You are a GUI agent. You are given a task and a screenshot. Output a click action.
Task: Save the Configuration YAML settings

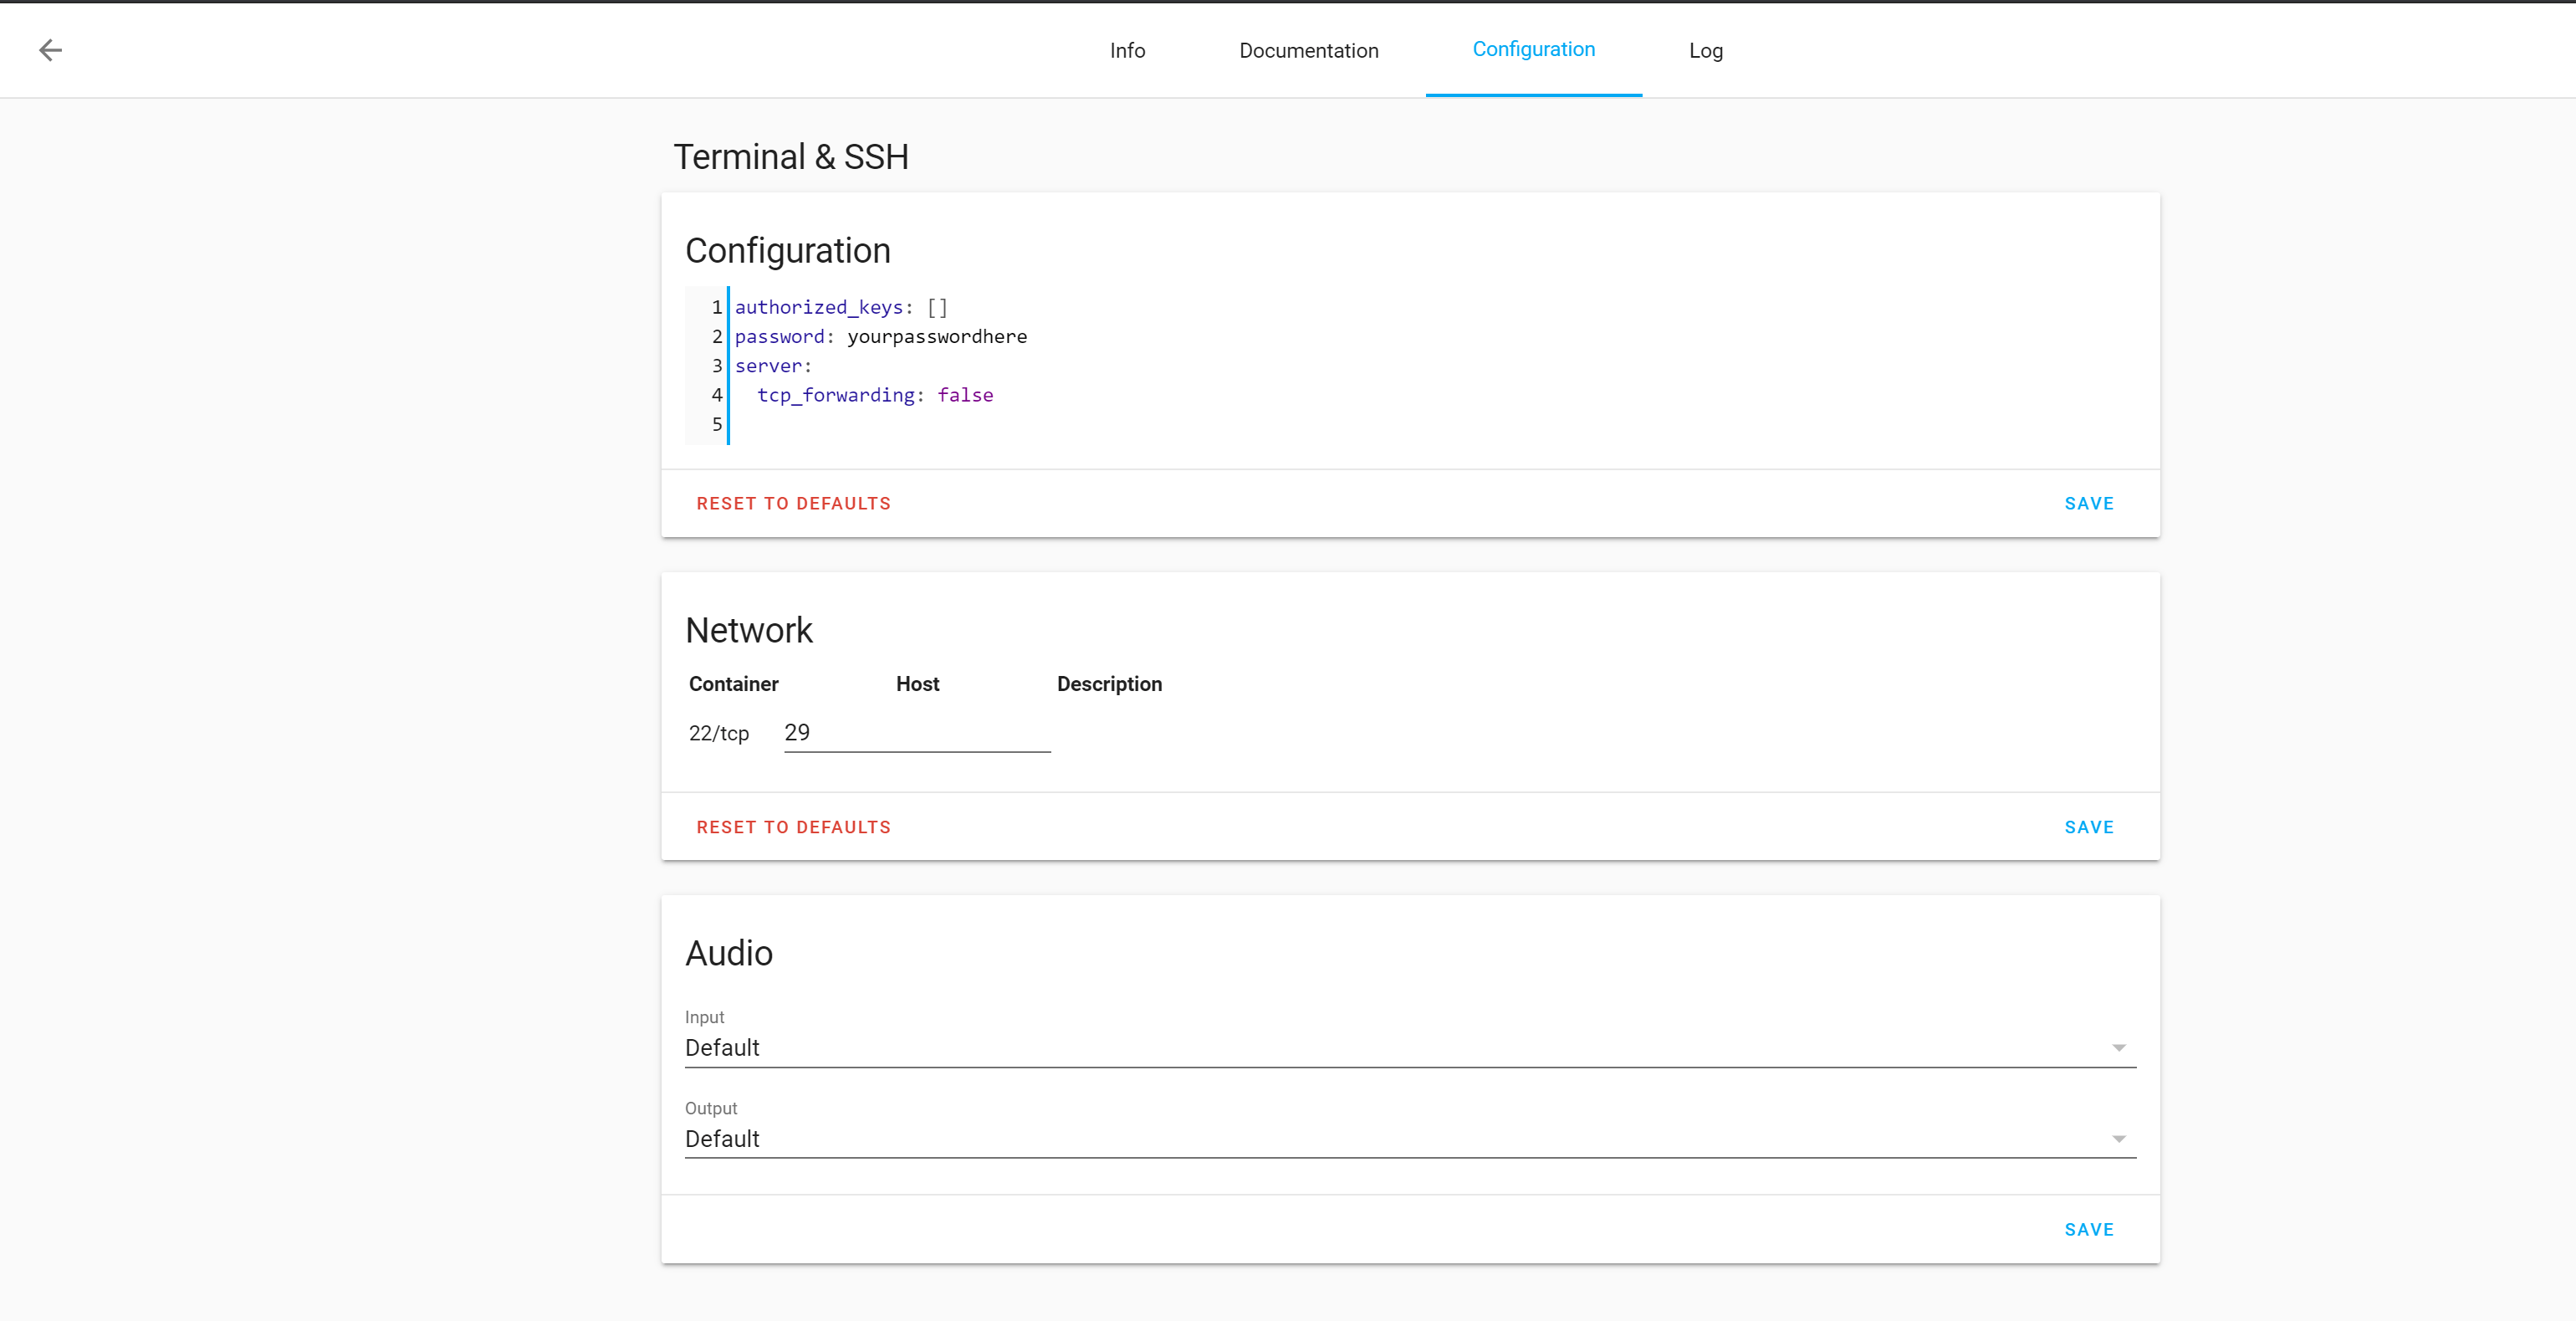tap(2089, 504)
